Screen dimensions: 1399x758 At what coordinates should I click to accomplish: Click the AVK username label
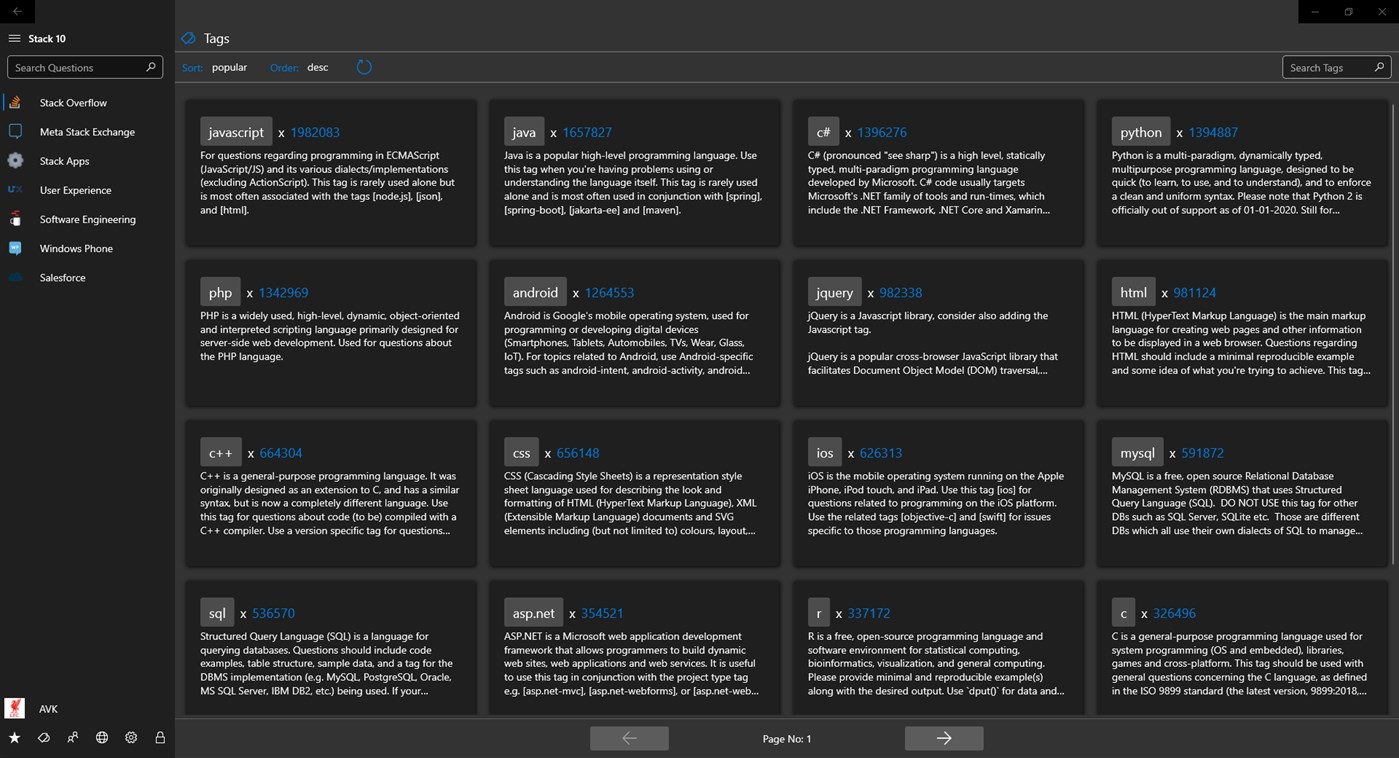pos(48,708)
